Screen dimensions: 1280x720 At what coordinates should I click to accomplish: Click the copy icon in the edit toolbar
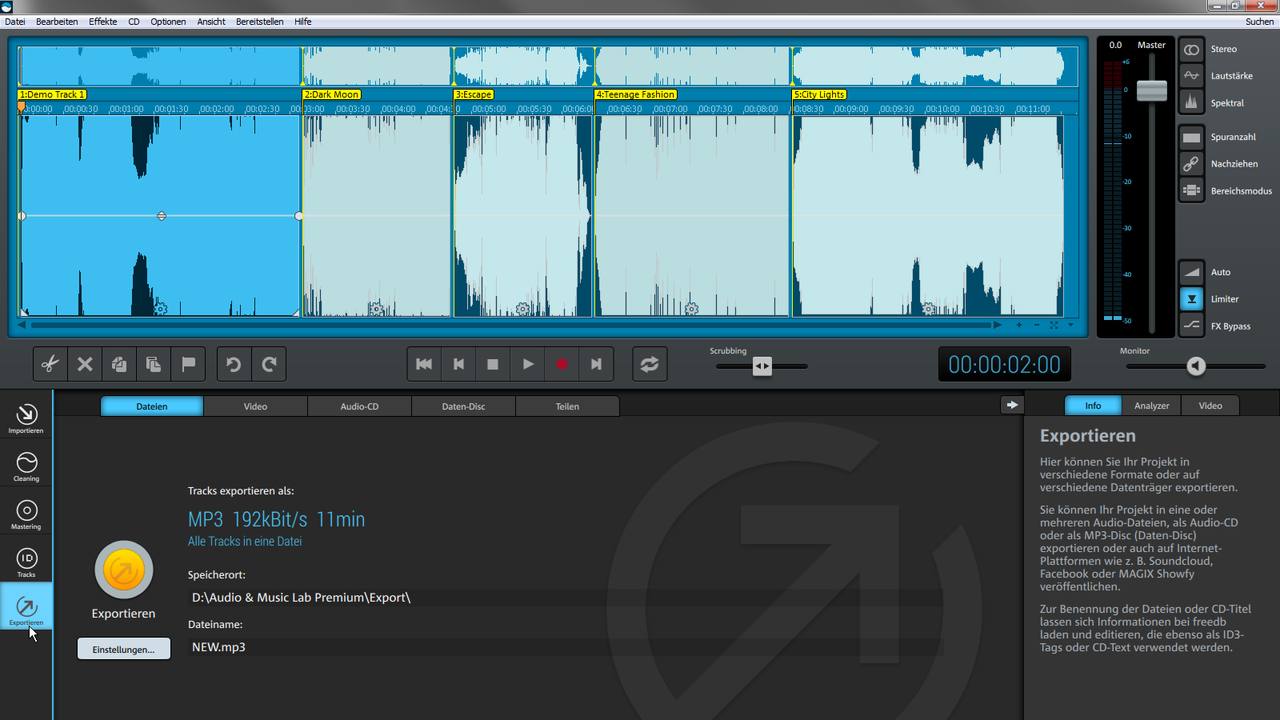[x=119, y=365]
